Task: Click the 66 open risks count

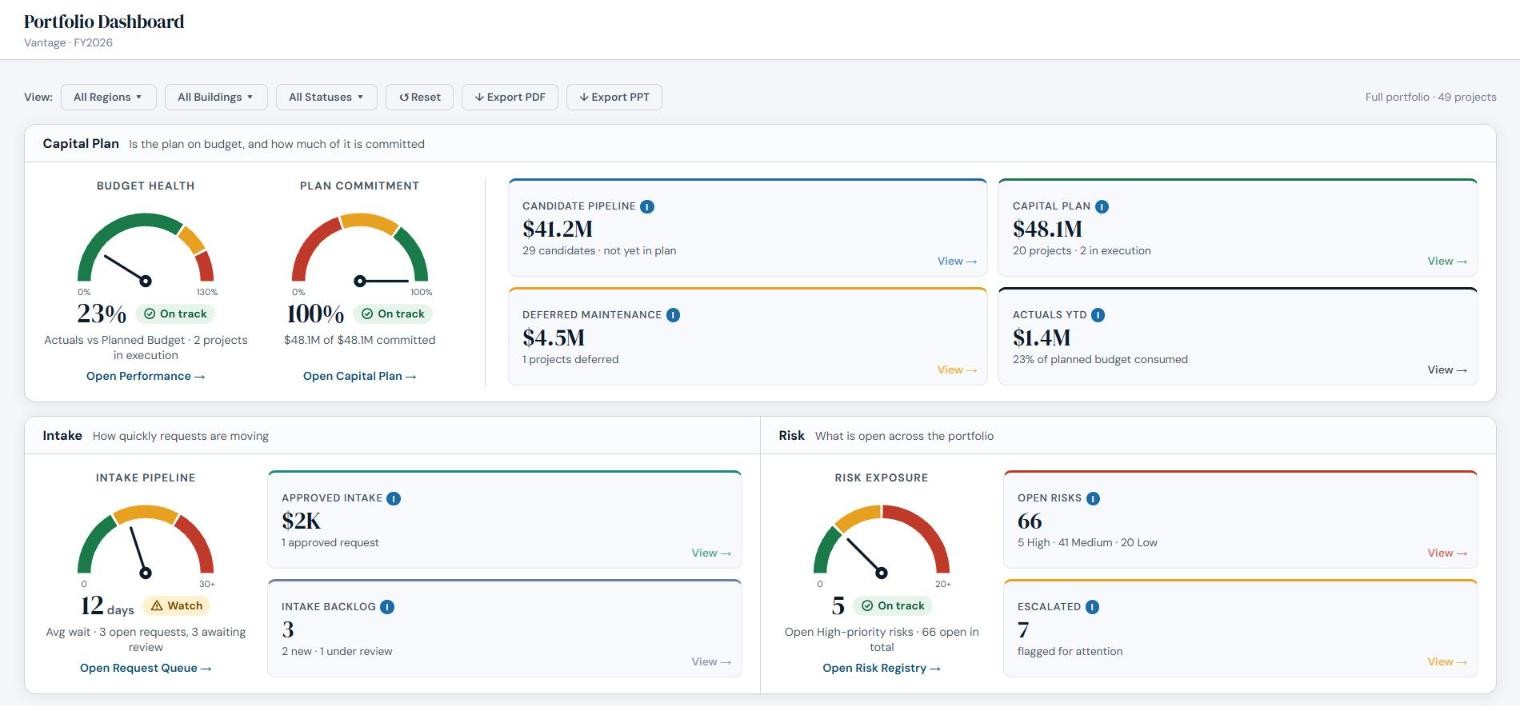Action: click(1029, 521)
